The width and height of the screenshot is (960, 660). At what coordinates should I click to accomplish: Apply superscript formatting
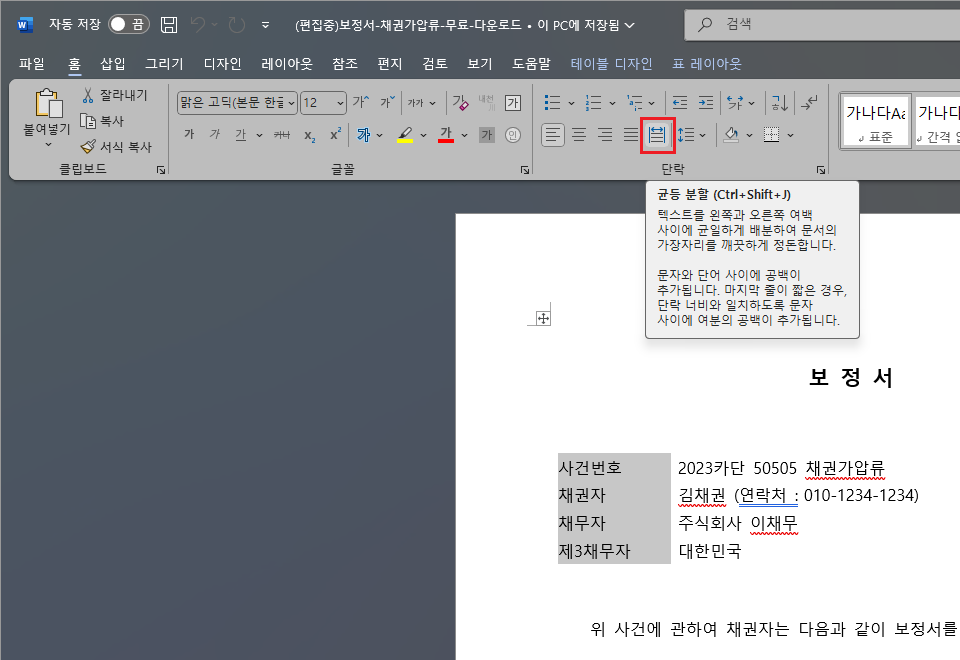333,133
